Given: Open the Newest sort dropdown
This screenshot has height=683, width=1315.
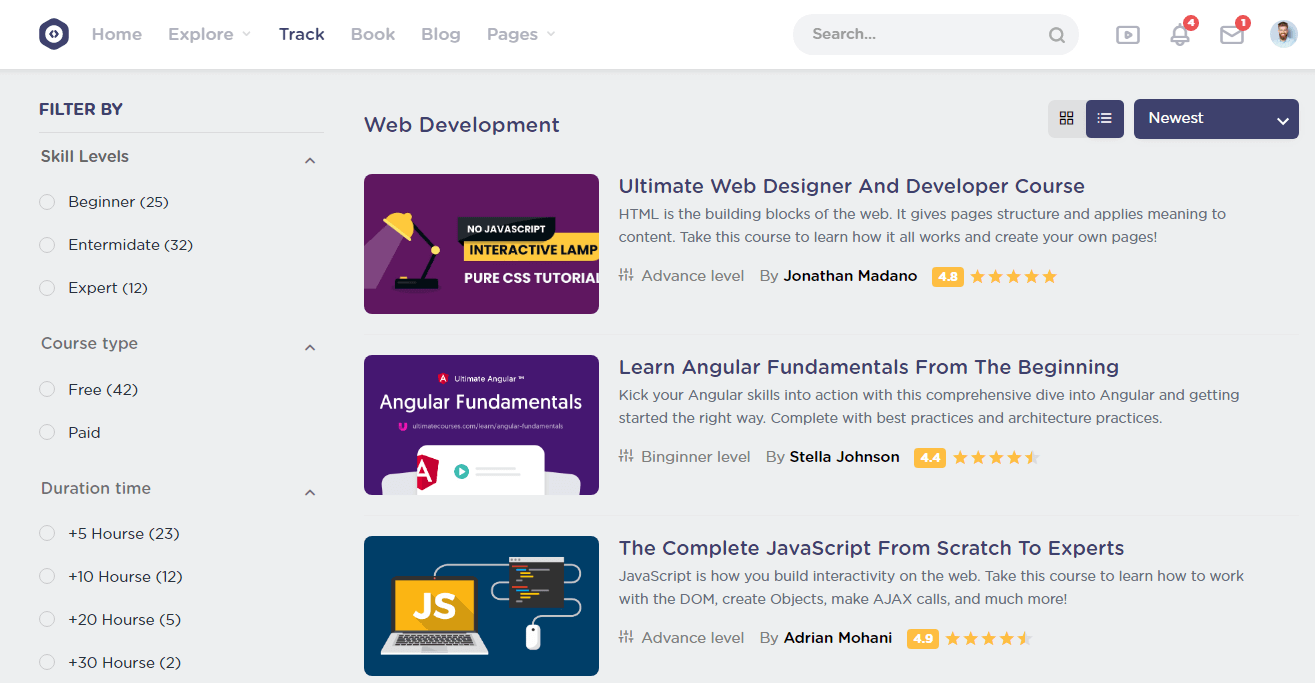Looking at the screenshot, I should pyautogui.click(x=1215, y=119).
